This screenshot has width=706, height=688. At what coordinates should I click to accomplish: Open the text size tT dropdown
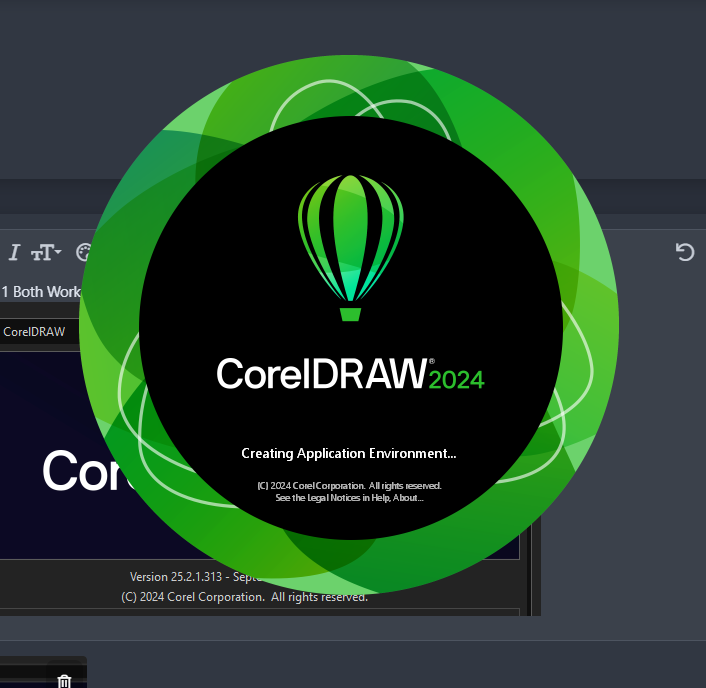pyautogui.click(x=46, y=252)
